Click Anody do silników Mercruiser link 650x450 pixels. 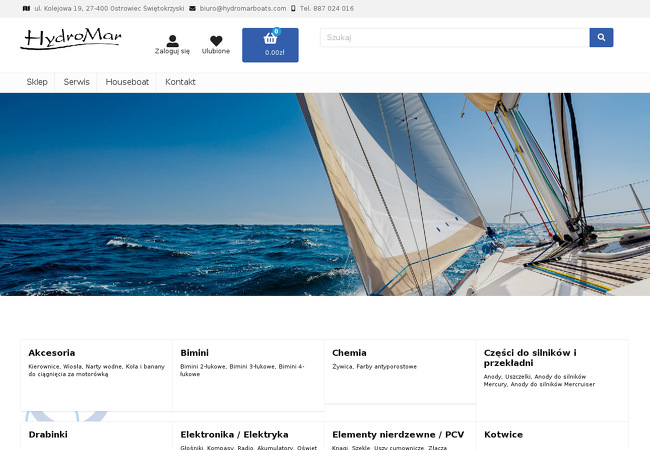point(553,385)
